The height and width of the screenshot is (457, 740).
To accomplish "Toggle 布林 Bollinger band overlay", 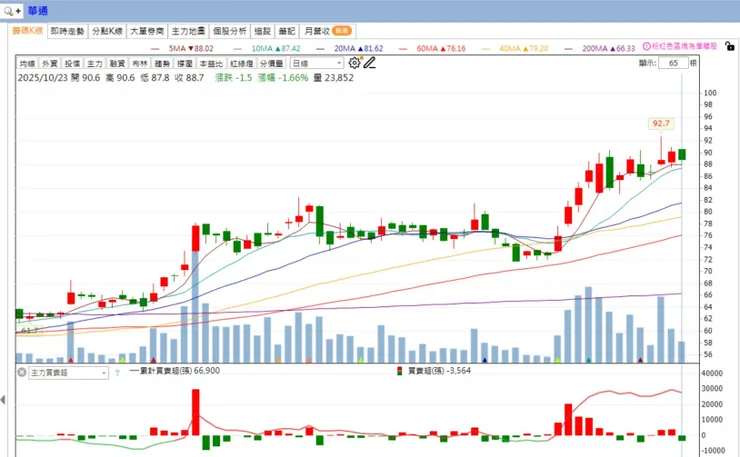I will 140,63.
